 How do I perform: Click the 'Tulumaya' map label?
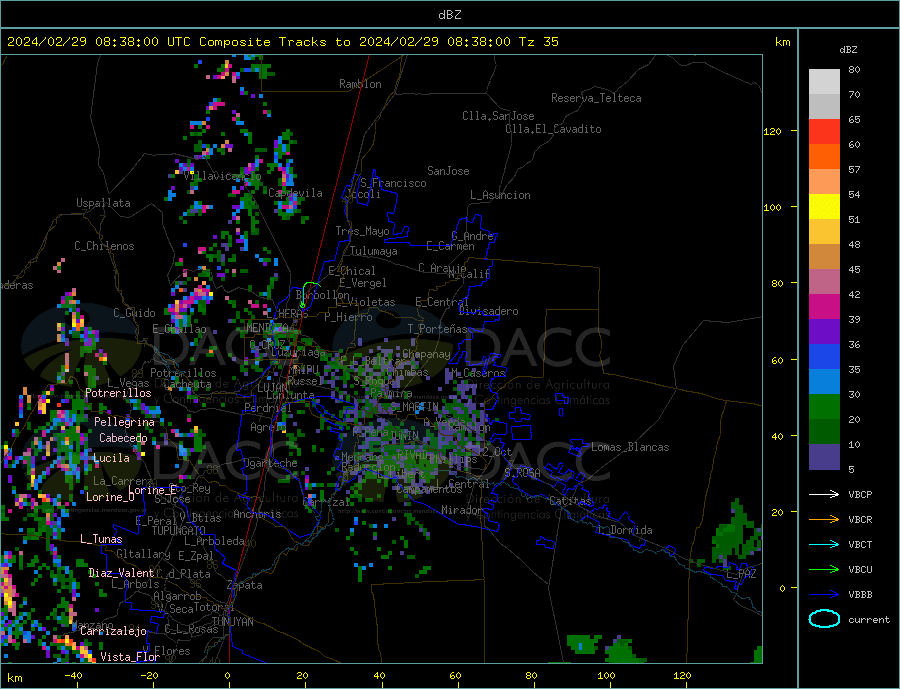(x=374, y=251)
